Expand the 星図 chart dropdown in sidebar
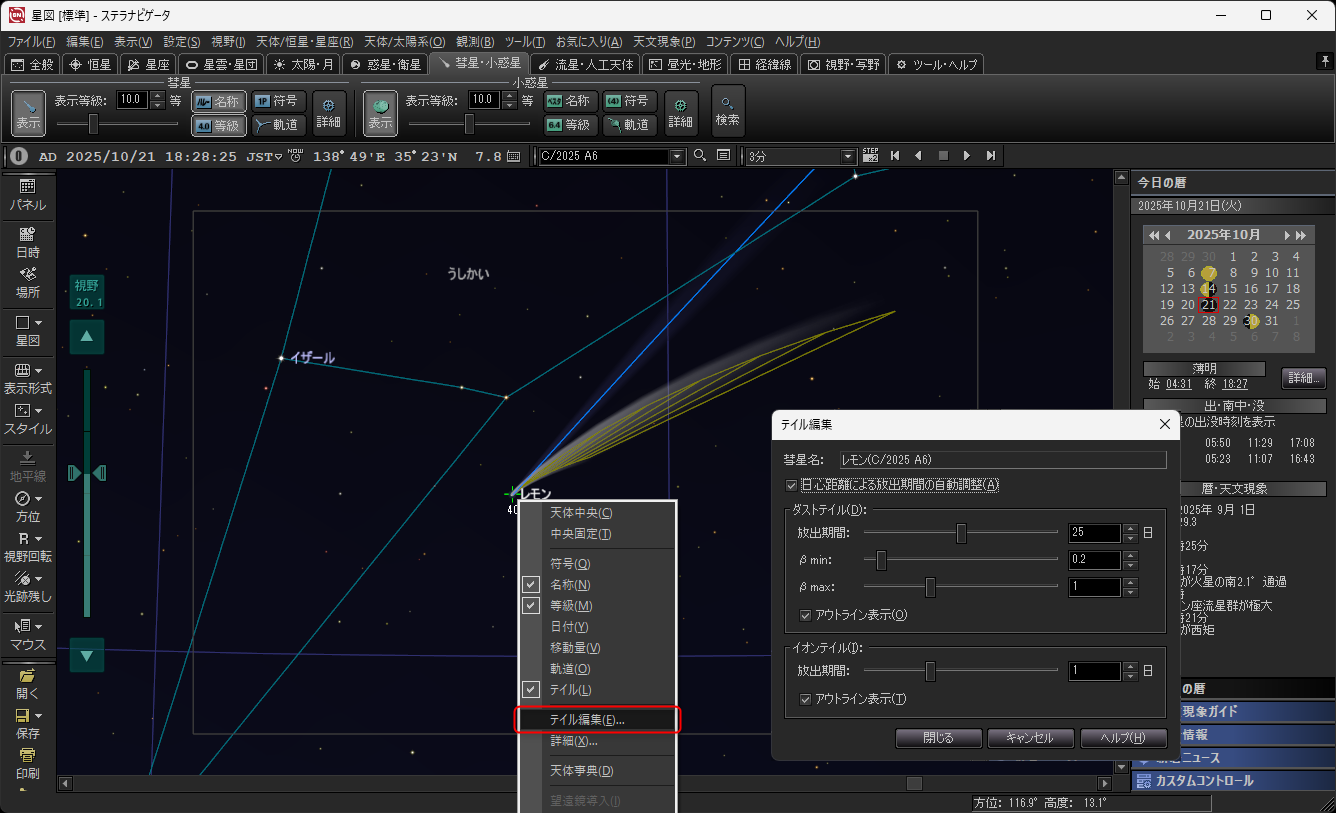Viewport: 1336px width, 813px height. pos(38,324)
